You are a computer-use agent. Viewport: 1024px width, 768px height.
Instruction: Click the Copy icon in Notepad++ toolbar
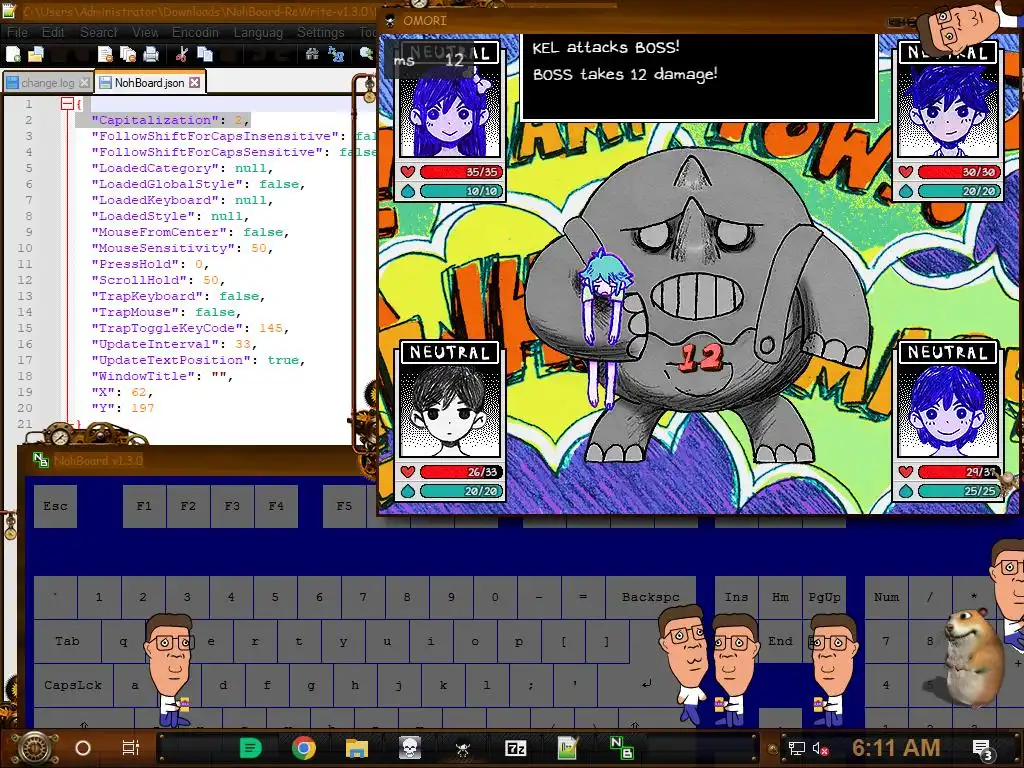click(205, 54)
